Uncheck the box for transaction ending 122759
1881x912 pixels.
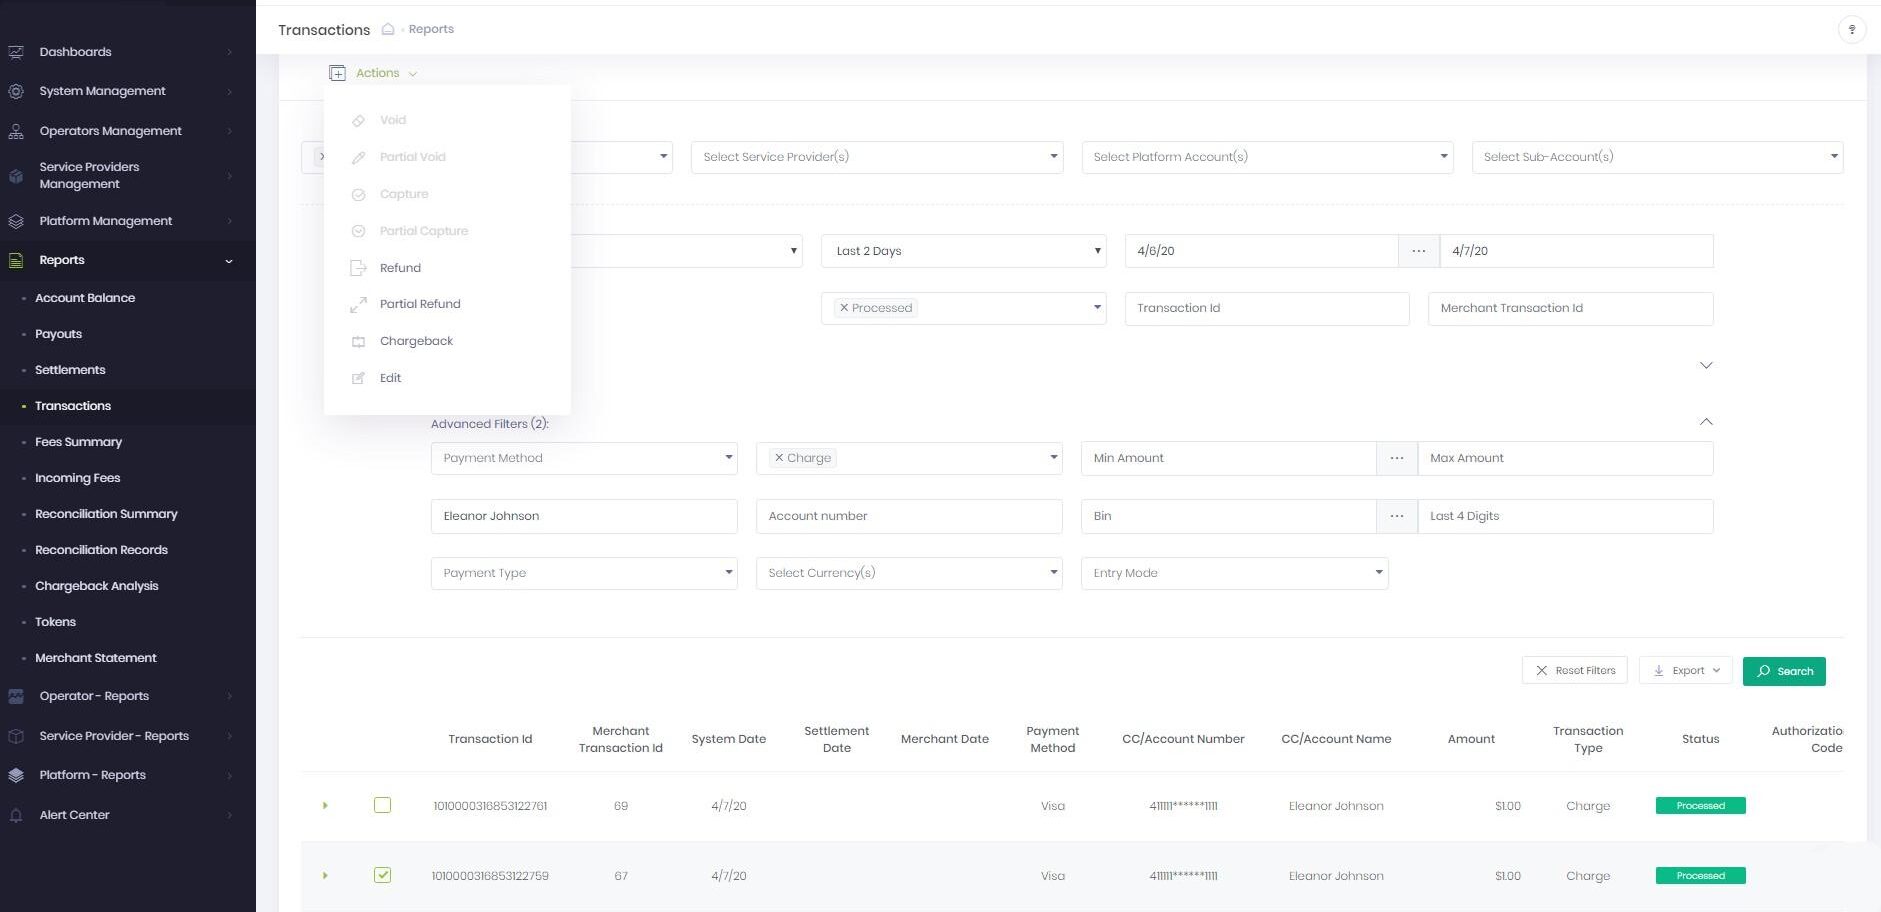pos(382,875)
